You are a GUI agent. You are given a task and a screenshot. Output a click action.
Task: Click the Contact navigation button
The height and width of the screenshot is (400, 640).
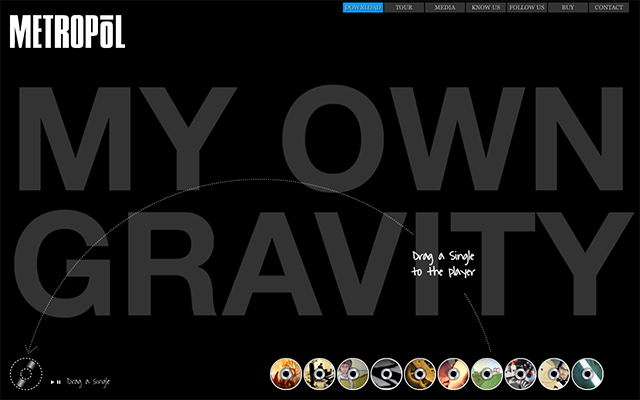point(609,7)
